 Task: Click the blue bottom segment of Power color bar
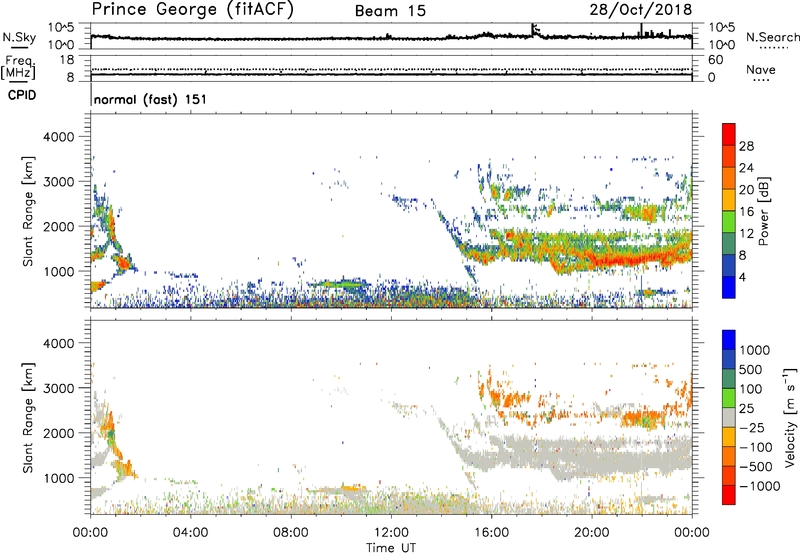pos(729,287)
